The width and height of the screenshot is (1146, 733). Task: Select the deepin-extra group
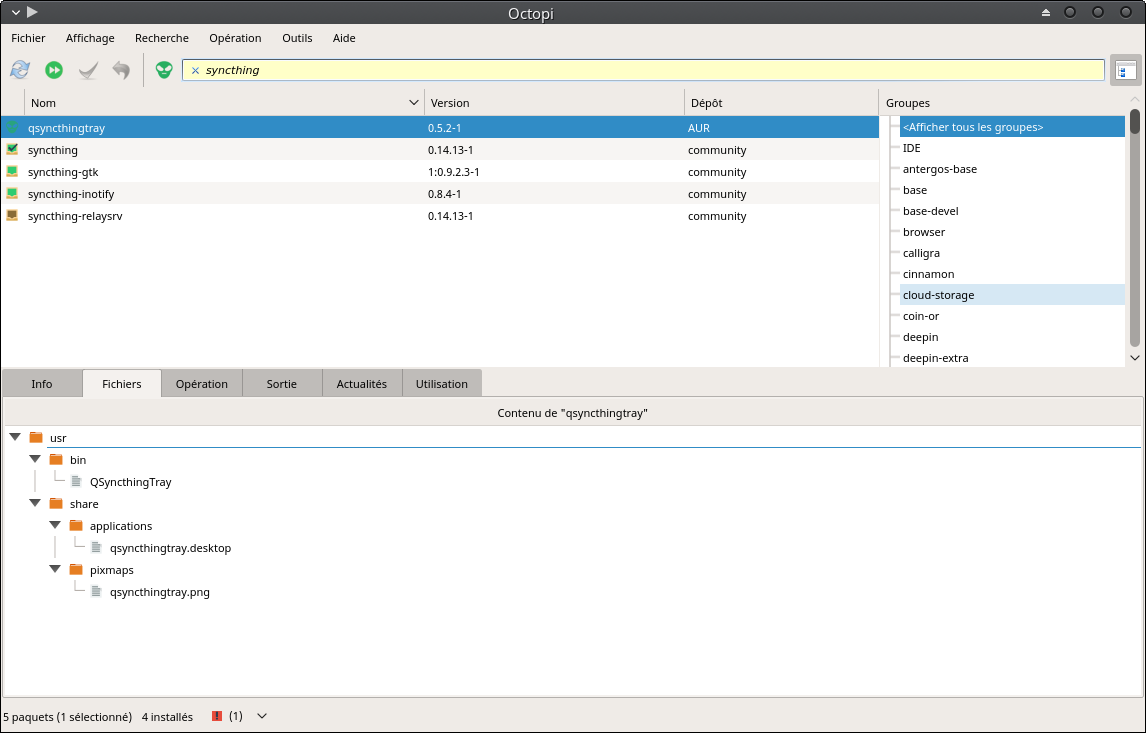(1012, 358)
